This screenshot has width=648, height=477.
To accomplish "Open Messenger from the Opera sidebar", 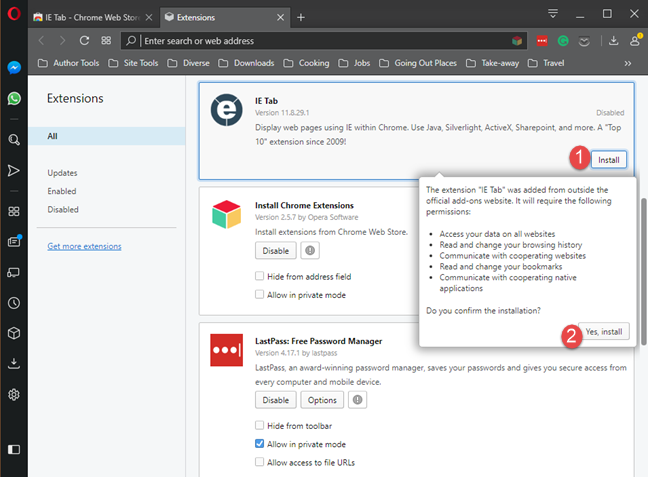I will (14, 68).
